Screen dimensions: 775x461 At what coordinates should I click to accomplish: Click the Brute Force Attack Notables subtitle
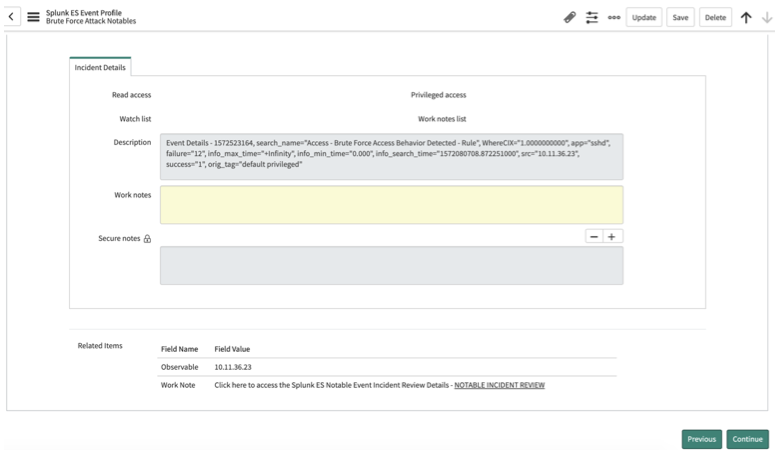(x=91, y=21)
